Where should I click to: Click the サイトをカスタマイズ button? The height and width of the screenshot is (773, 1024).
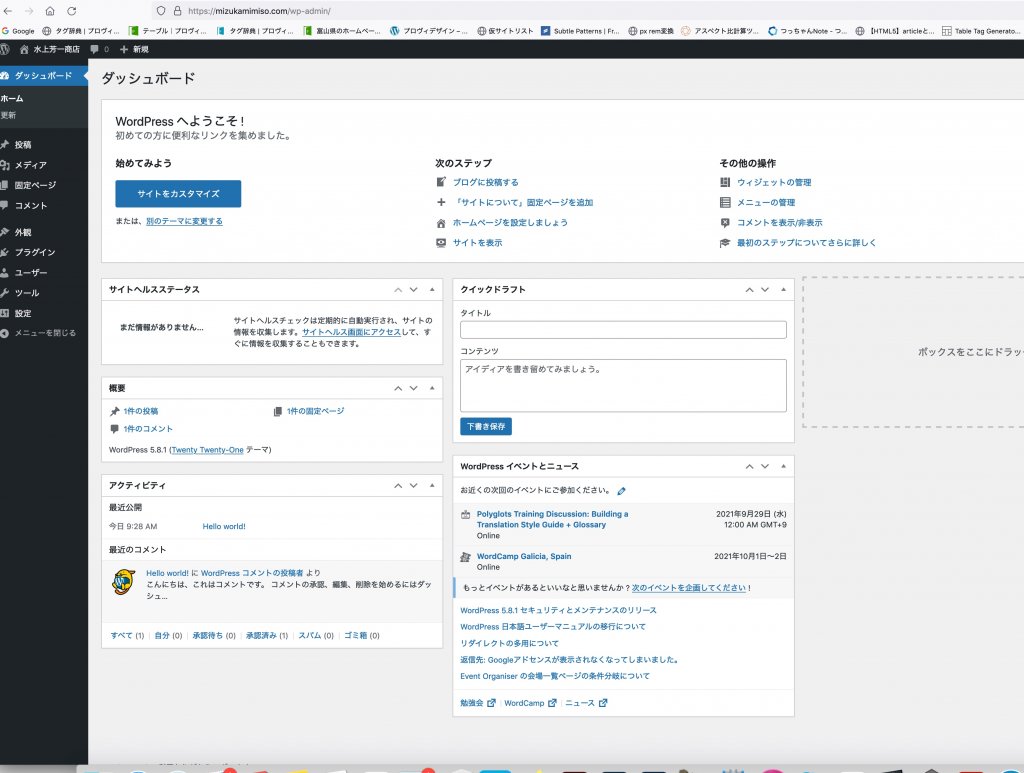(178, 193)
